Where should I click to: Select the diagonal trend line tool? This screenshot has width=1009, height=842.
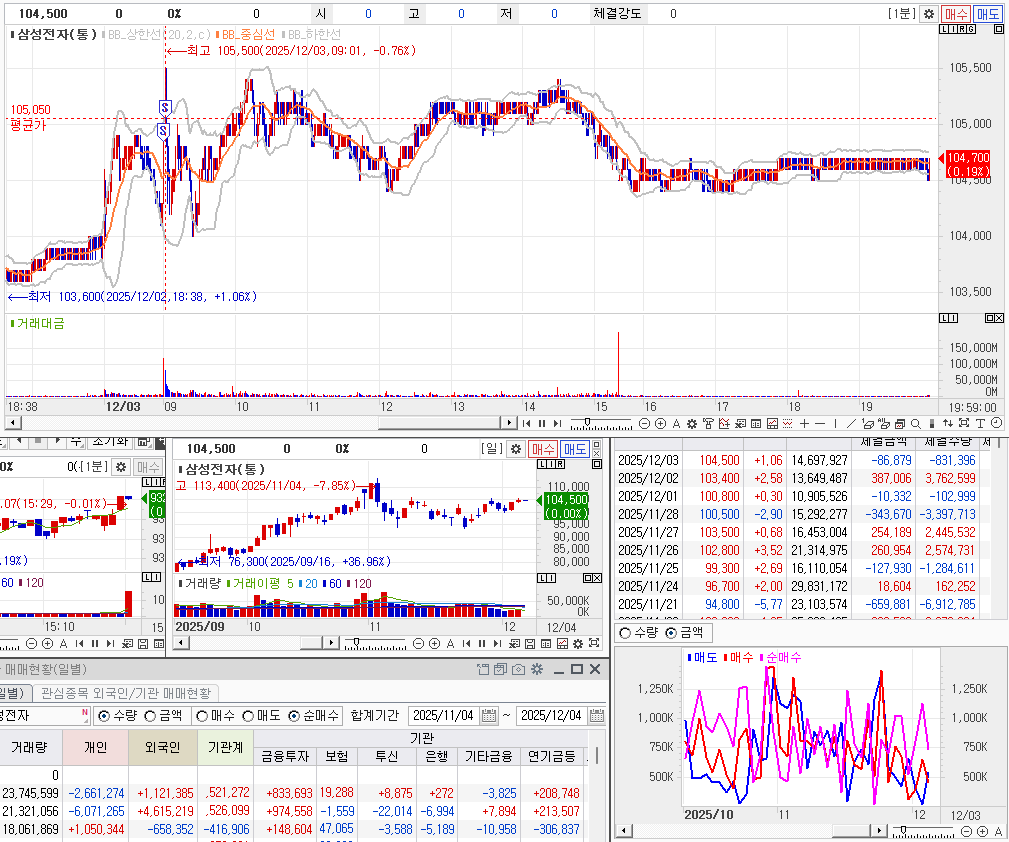850,423
